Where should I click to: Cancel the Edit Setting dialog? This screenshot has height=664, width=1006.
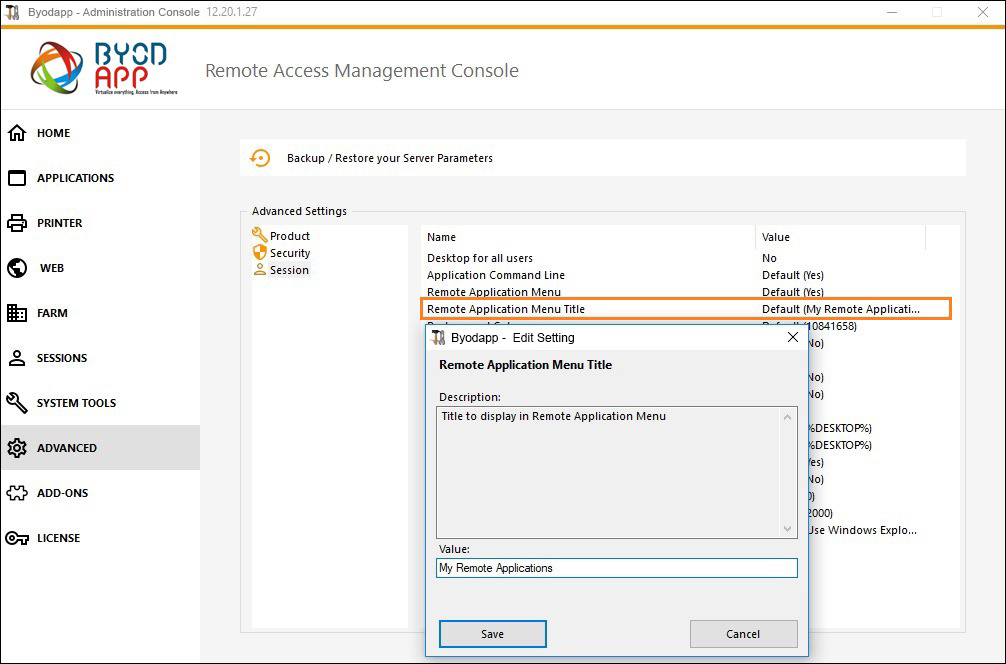pyautogui.click(x=743, y=634)
